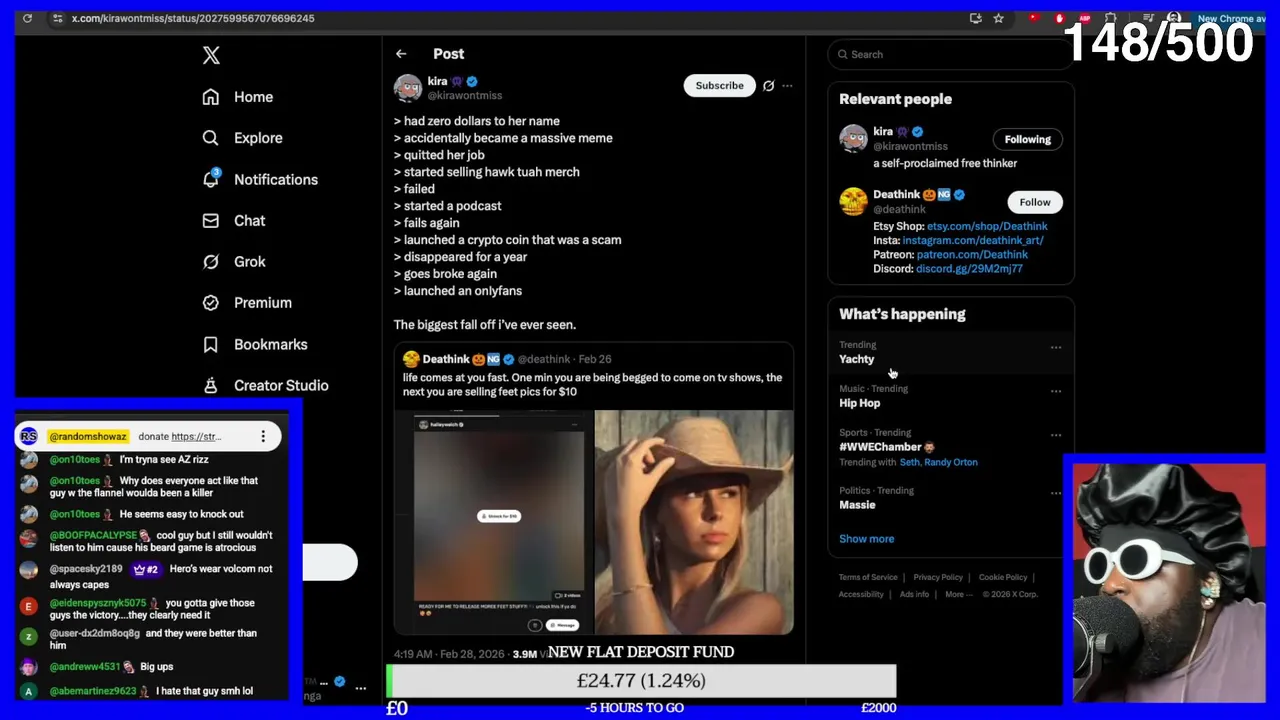The height and width of the screenshot is (720, 1280).
Task: Open the Hip Hop trending topic
Action: coord(860,403)
